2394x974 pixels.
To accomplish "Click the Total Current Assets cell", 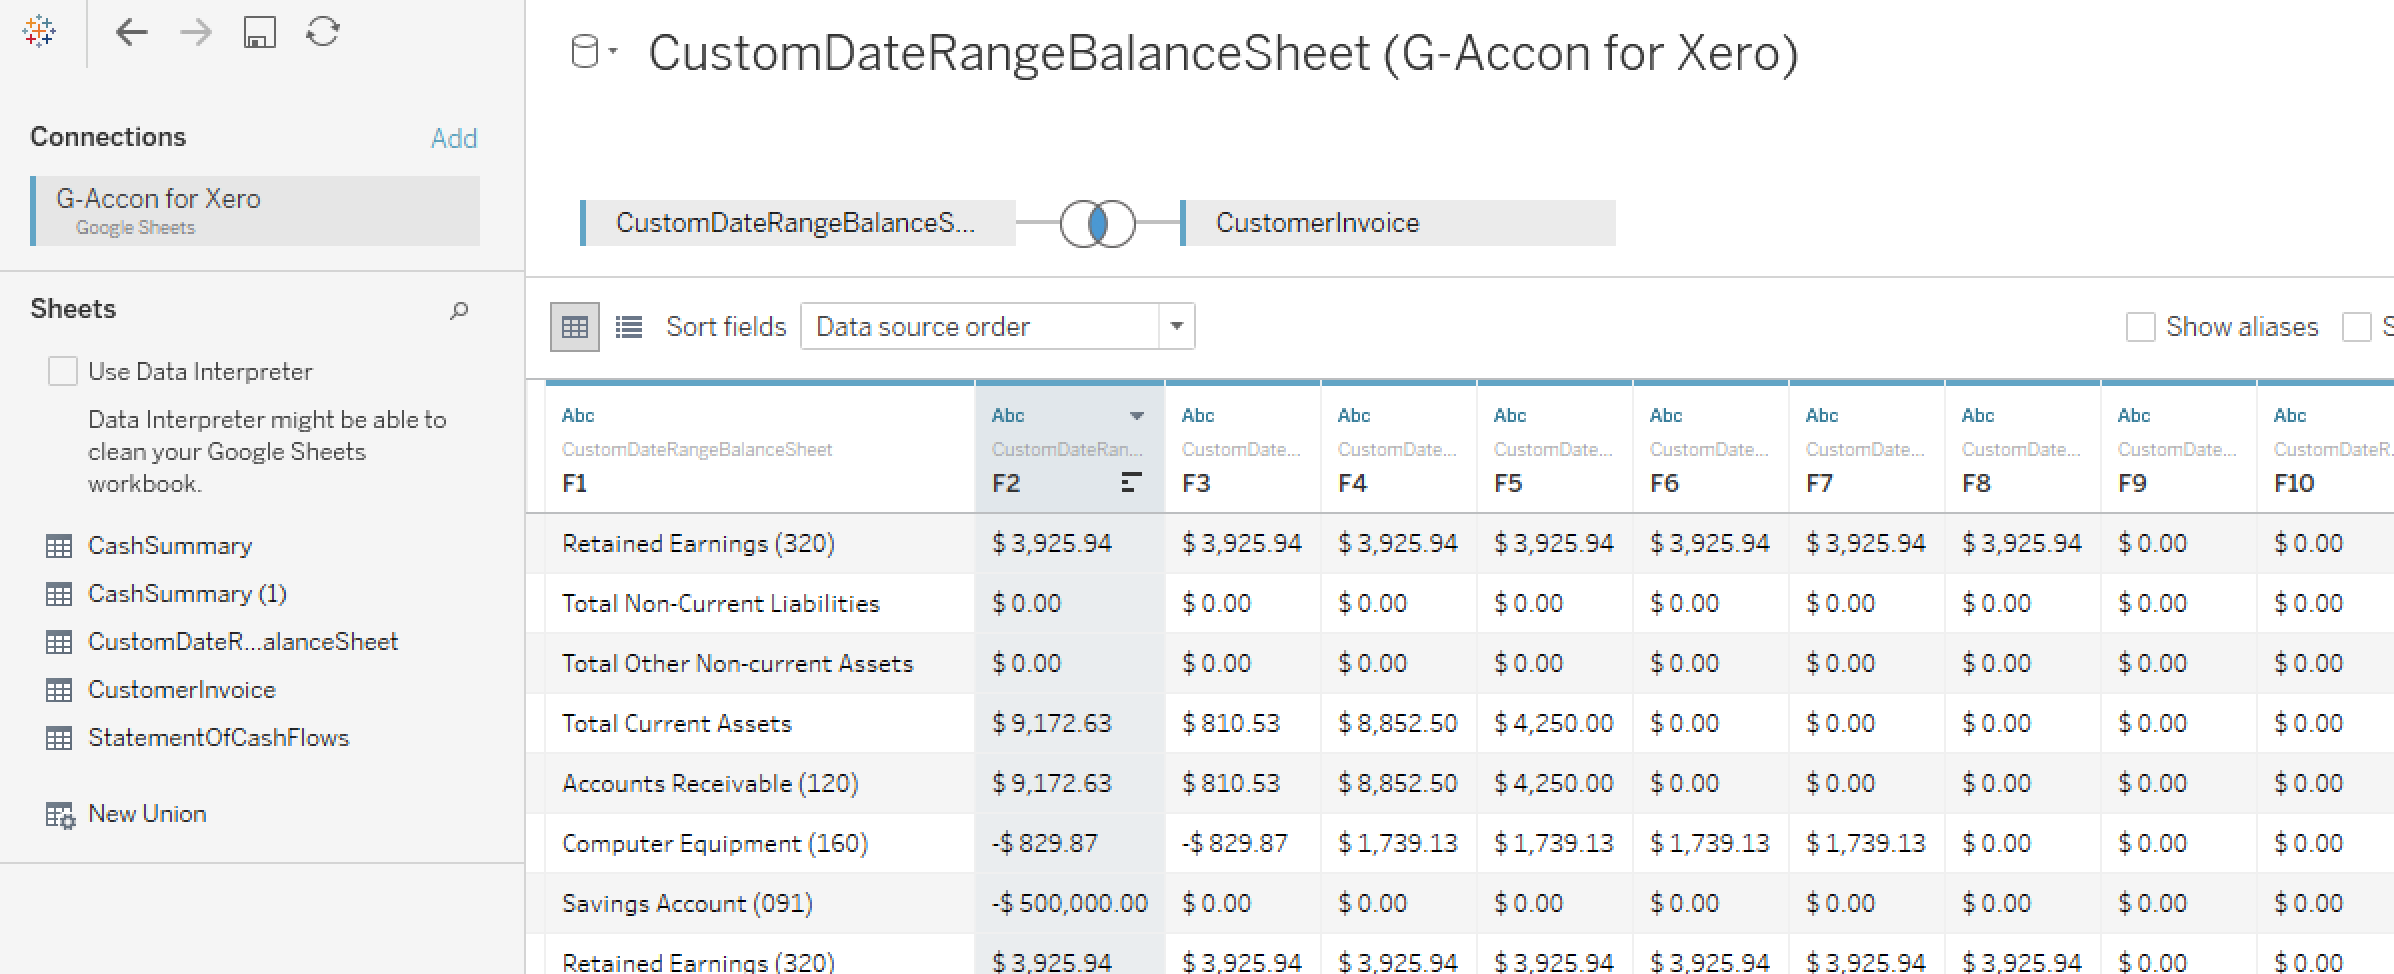I will [x=760, y=723].
